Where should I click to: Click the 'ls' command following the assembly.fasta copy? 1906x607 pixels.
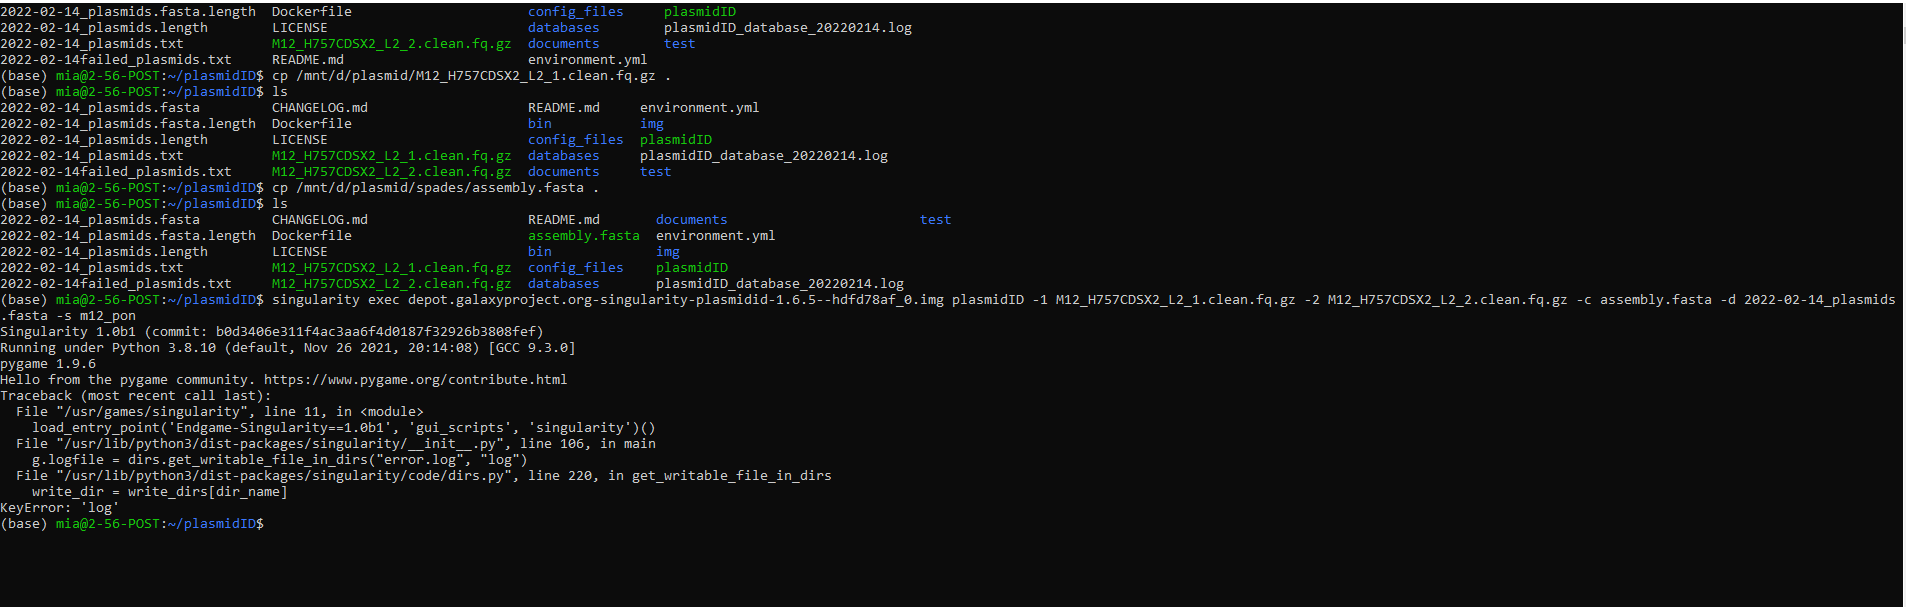[x=280, y=204]
